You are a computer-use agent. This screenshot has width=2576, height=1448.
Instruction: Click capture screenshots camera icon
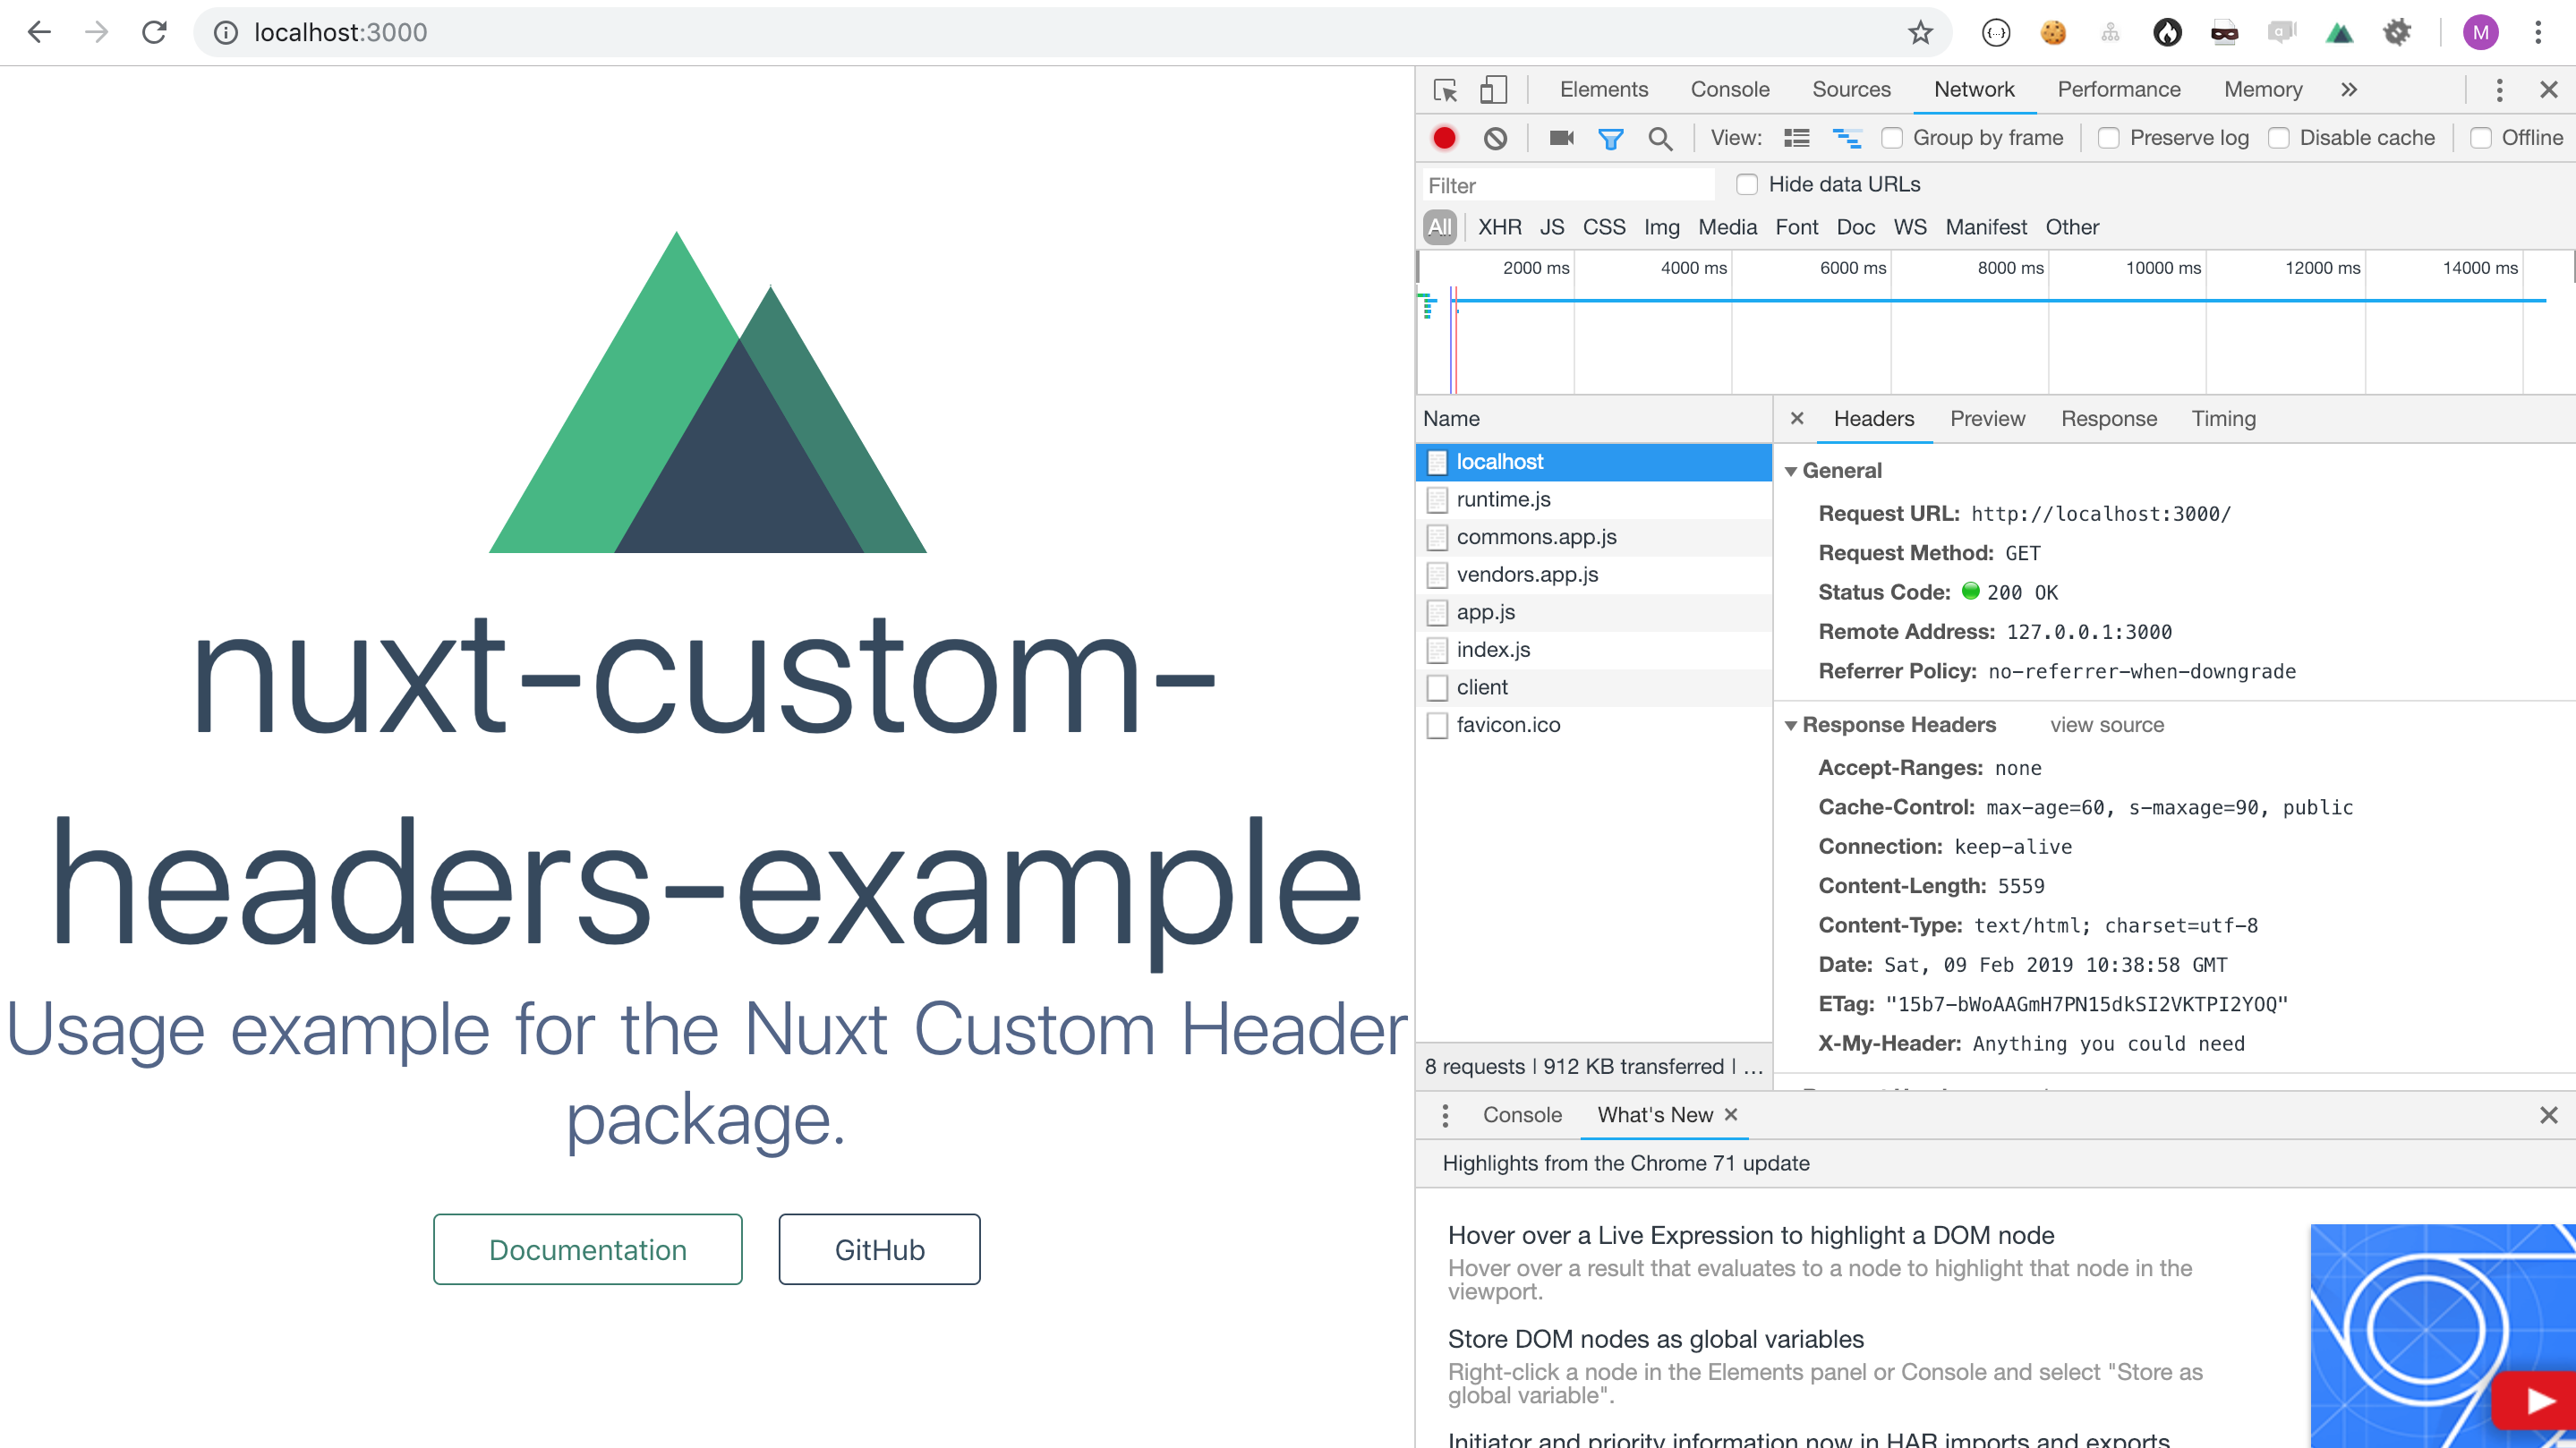[1561, 138]
